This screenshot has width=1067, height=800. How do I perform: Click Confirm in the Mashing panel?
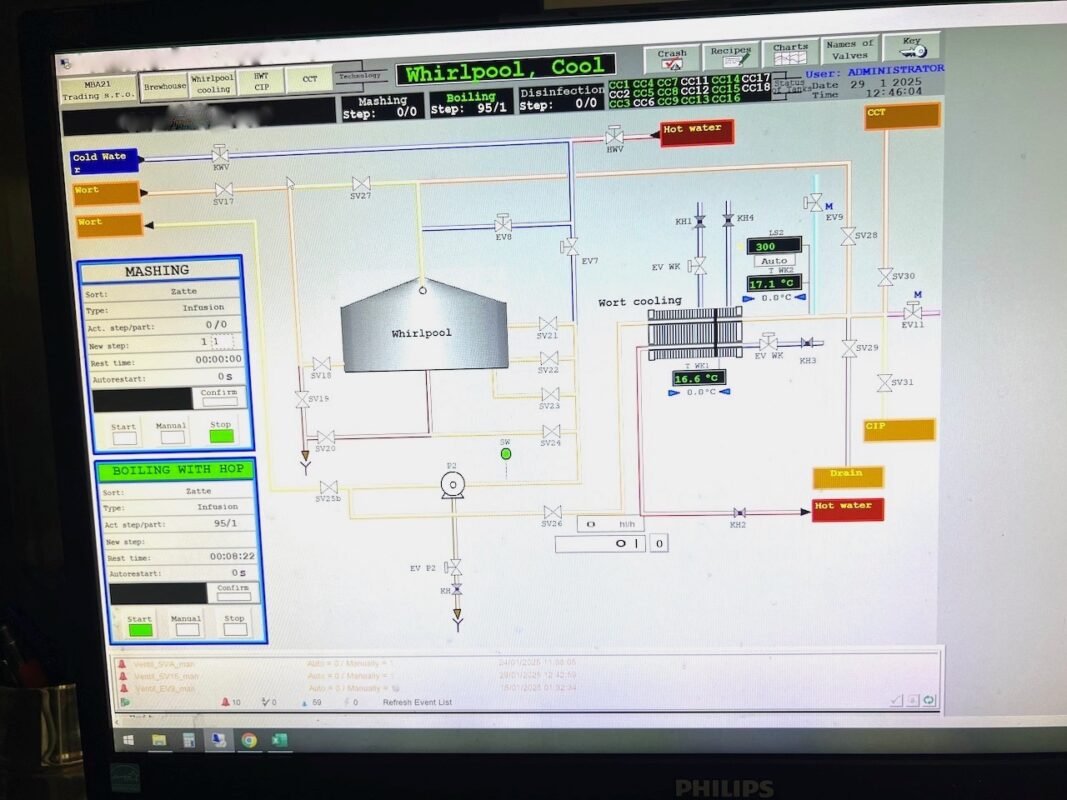tap(220, 397)
